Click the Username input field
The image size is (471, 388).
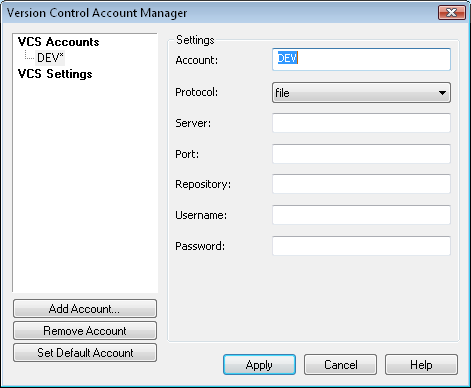[361, 215]
